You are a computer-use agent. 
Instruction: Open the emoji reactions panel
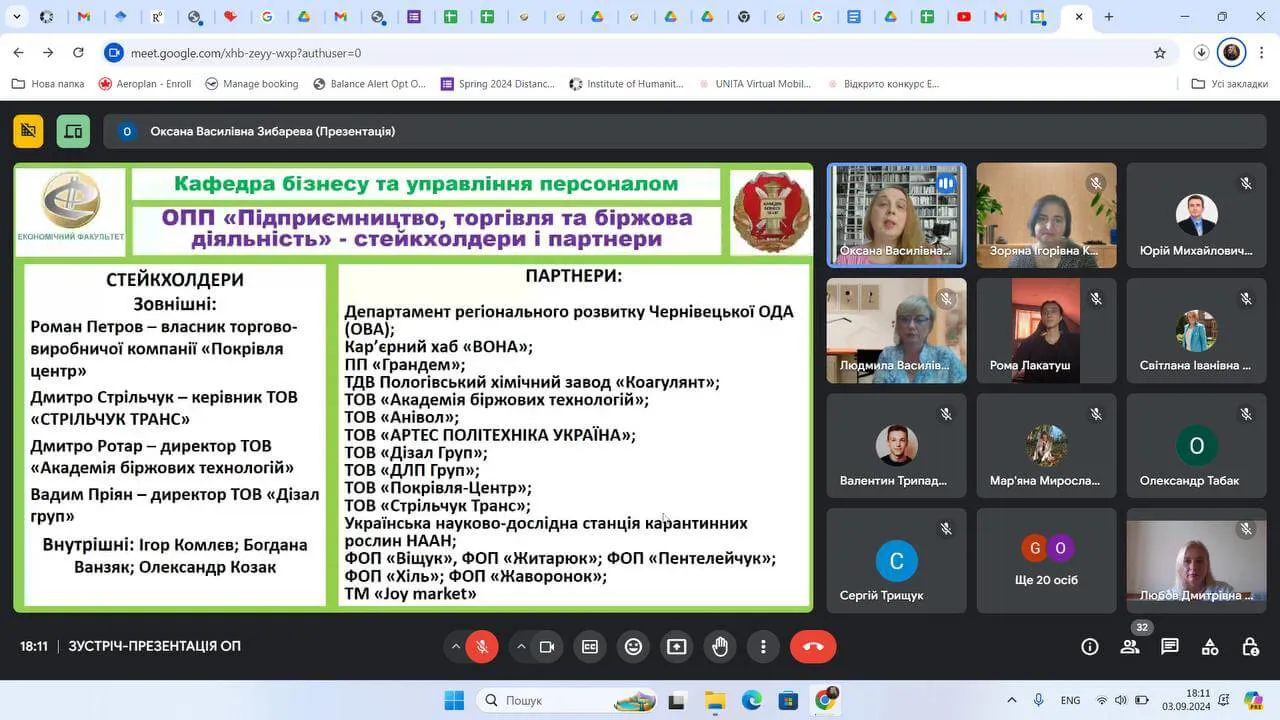(x=633, y=647)
